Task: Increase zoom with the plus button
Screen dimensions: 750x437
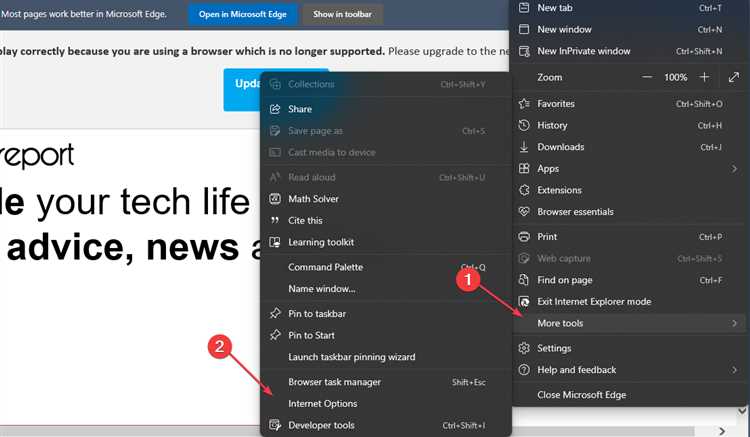Action: point(704,77)
